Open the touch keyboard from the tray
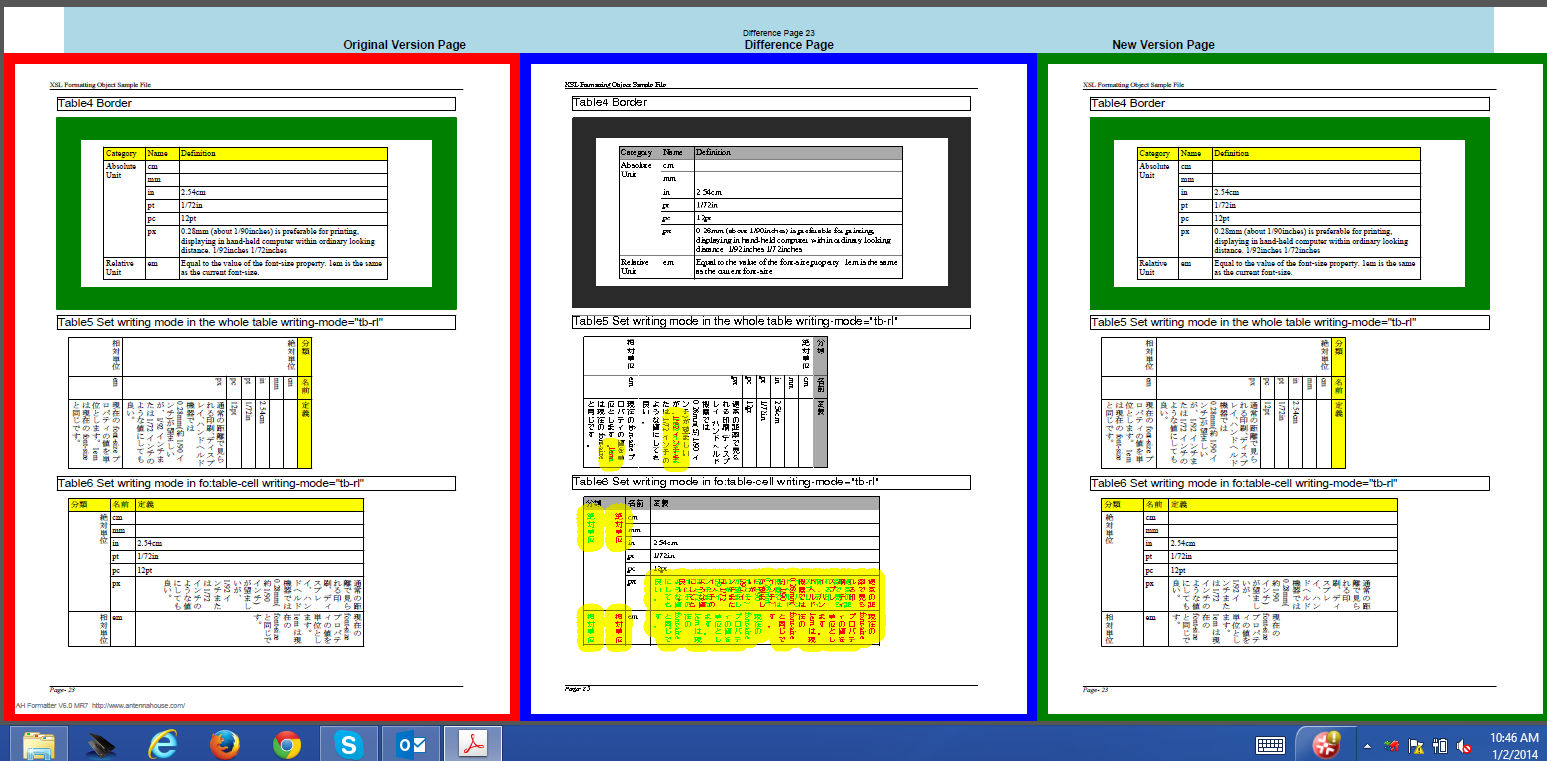This screenshot has height=761, width=1547. (x=1270, y=745)
